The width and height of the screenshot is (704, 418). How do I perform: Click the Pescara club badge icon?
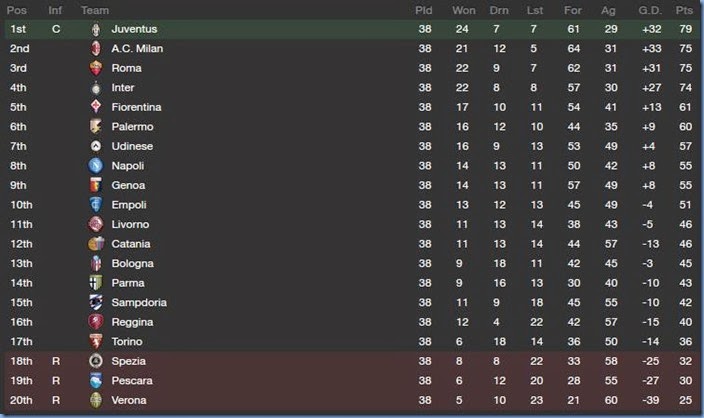pos(96,381)
